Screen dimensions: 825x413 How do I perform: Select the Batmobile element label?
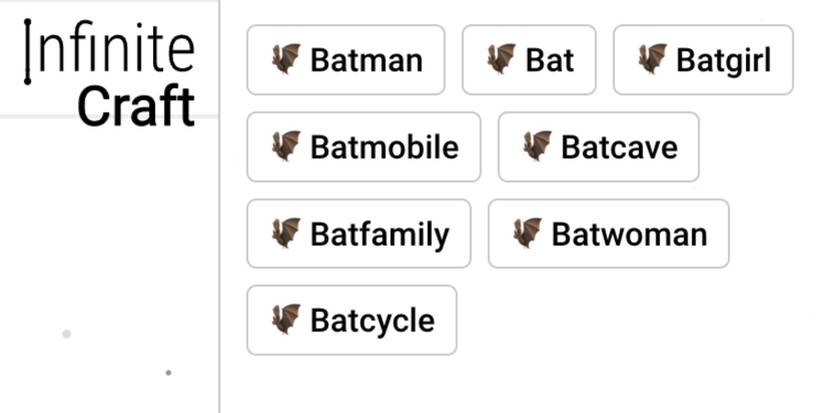click(x=384, y=147)
